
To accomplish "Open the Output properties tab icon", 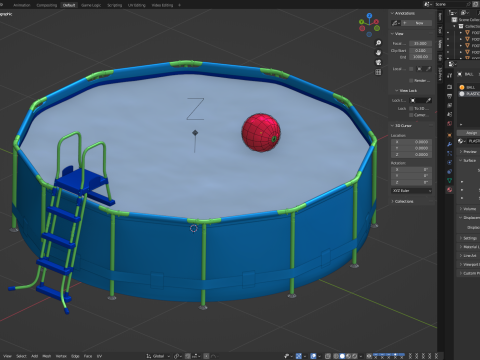I will [x=449, y=96].
